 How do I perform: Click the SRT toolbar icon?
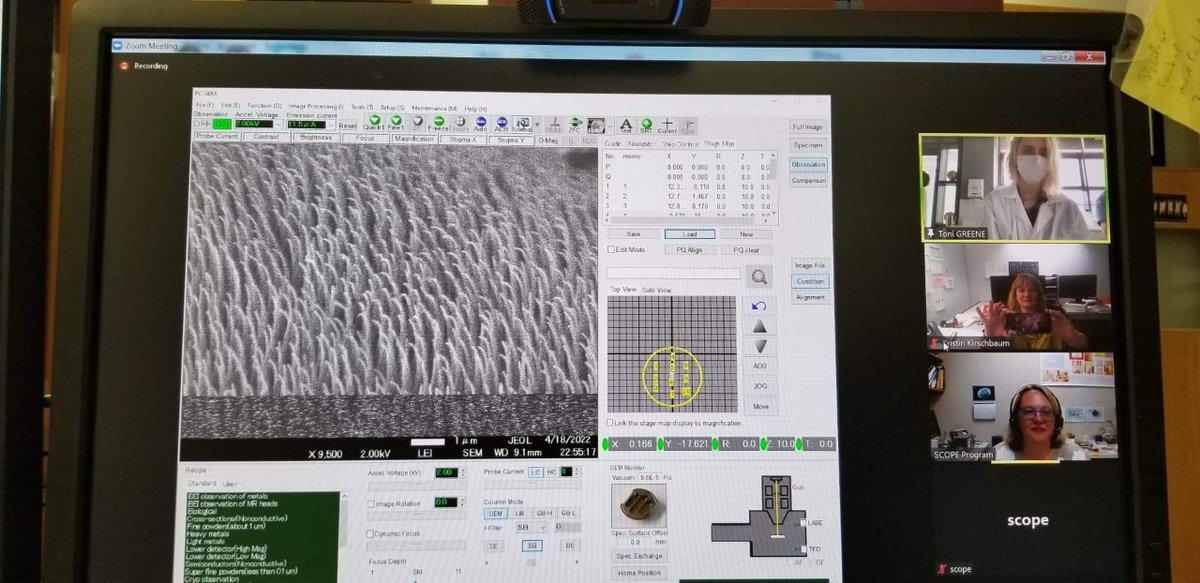tap(646, 124)
